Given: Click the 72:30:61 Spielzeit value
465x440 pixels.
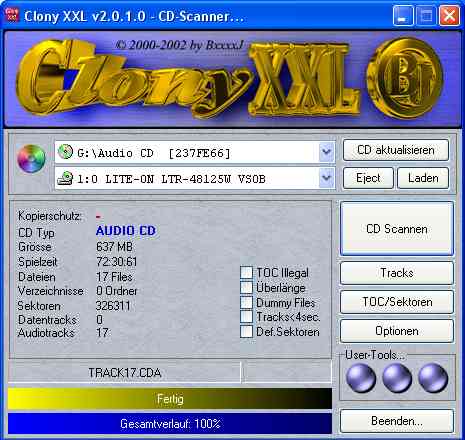Looking at the screenshot, I should pos(116,262).
